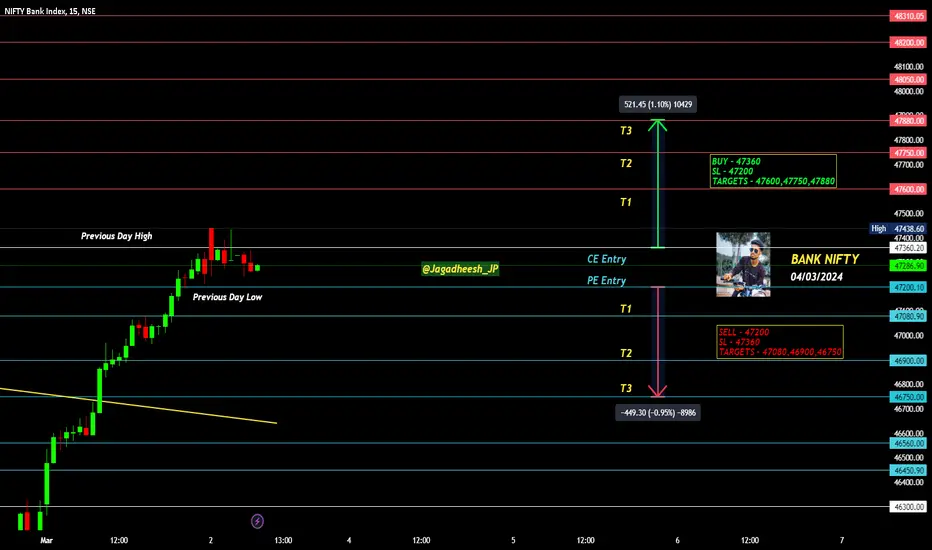Select the BUY - 47360 green text box
This screenshot has width=932, height=550.
[773, 171]
